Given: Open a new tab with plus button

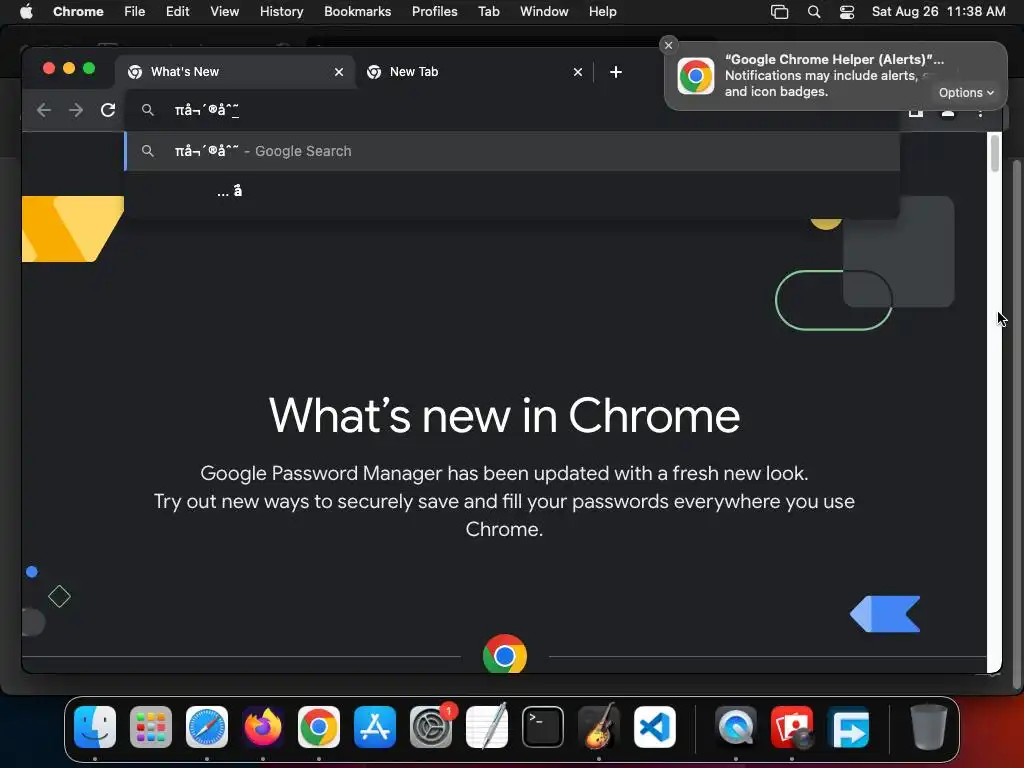Looking at the screenshot, I should [615, 72].
